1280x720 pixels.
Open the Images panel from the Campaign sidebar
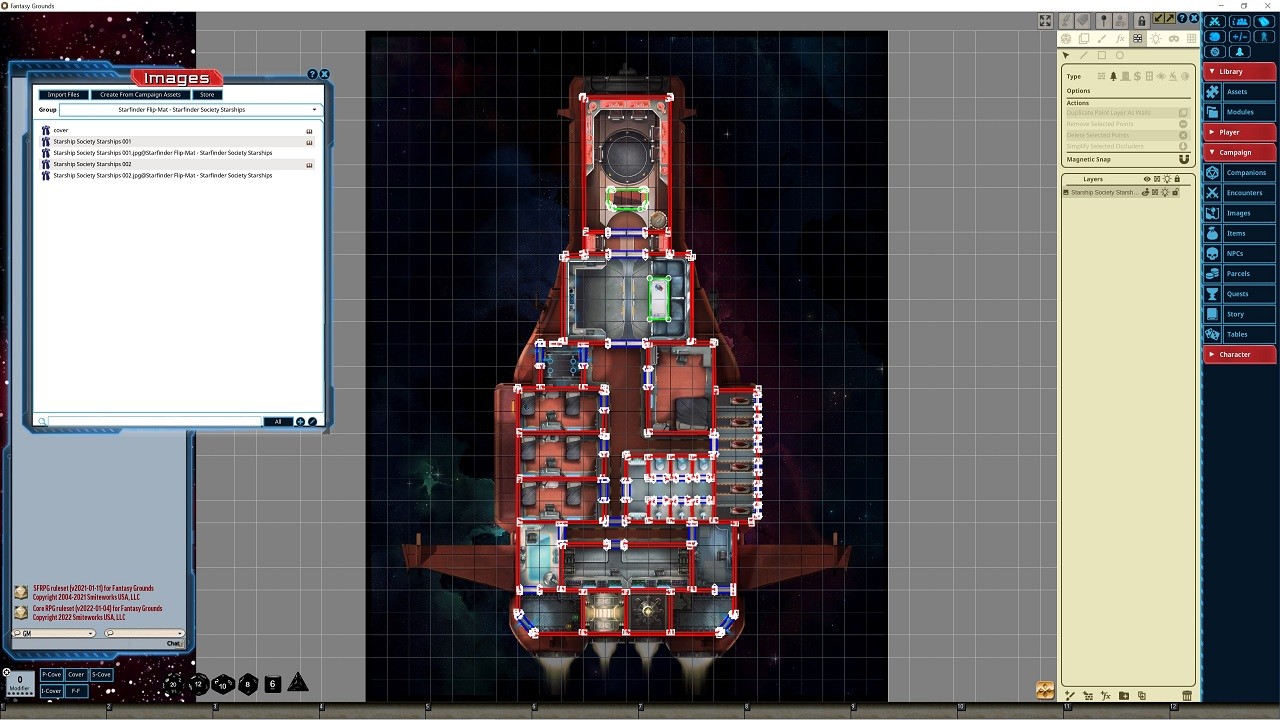1239,212
